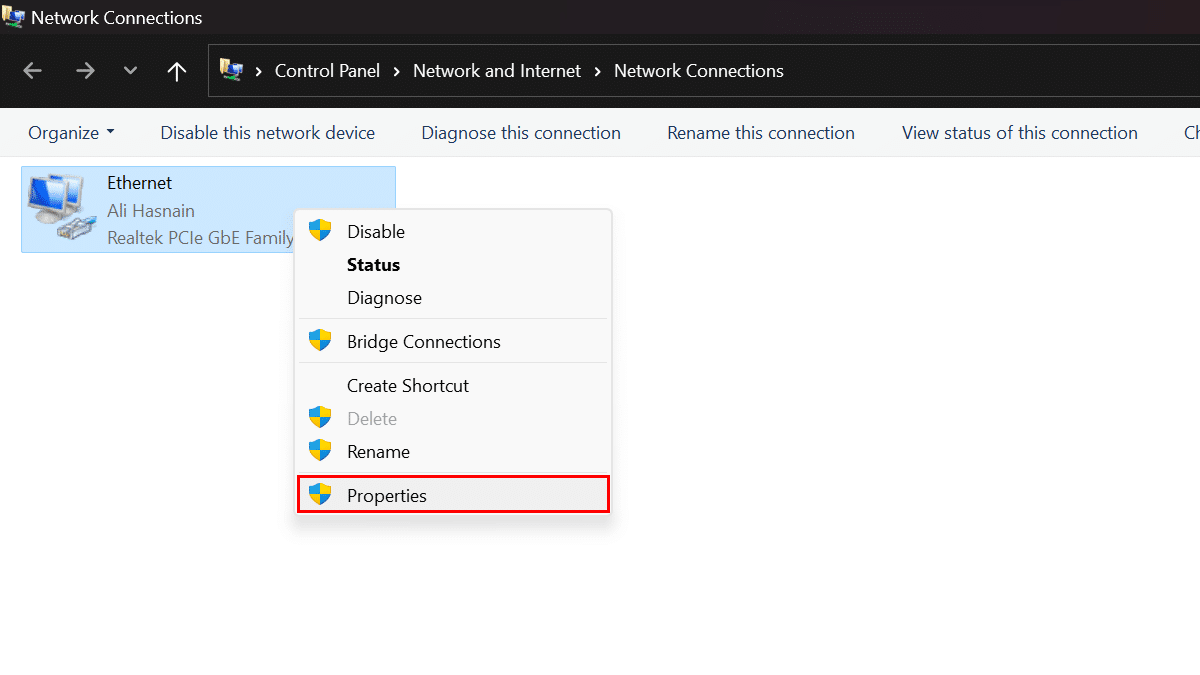This screenshot has width=1200, height=675.
Task: Click the shield icon beside Rename
Action: pyautogui.click(x=320, y=451)
